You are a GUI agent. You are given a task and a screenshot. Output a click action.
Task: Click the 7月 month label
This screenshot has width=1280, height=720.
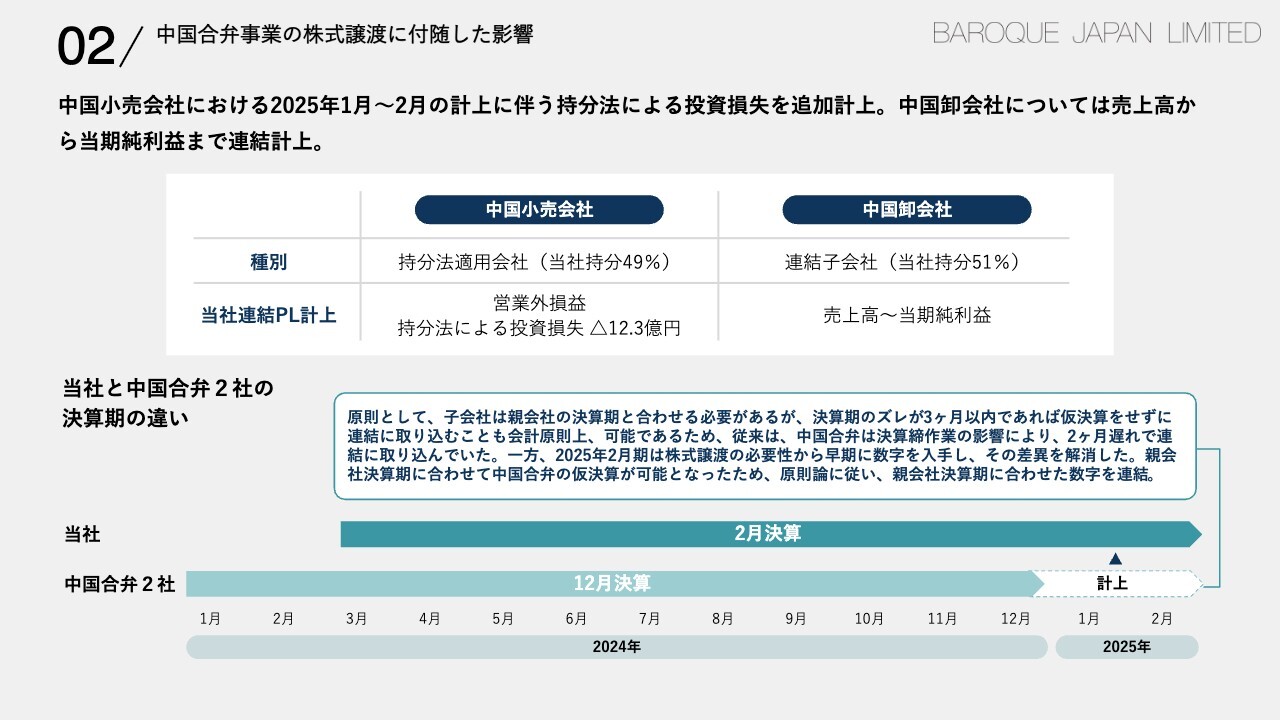(x=650, y=619)
